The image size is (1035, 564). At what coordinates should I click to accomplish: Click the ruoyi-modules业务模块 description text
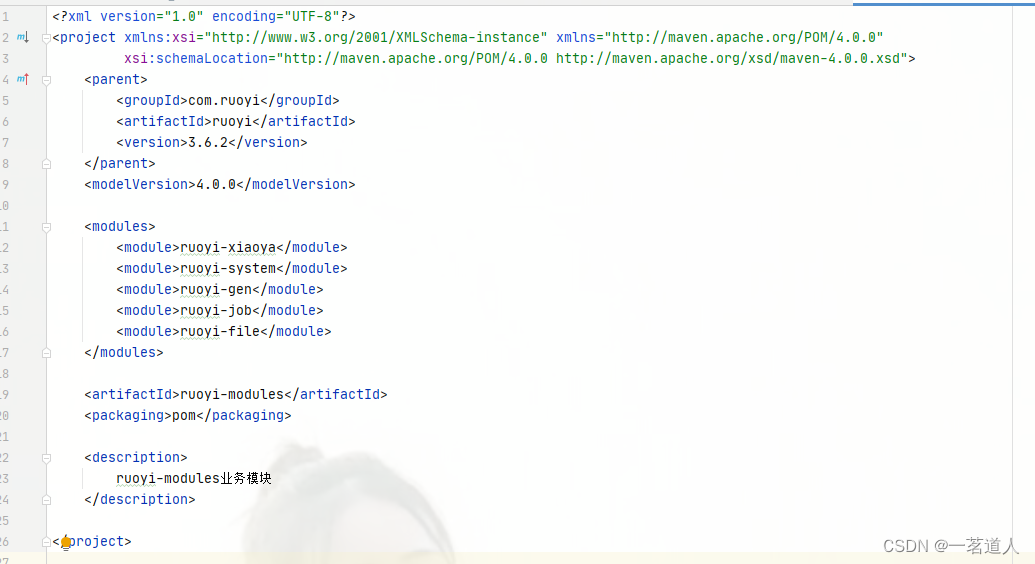click(194, 479)
